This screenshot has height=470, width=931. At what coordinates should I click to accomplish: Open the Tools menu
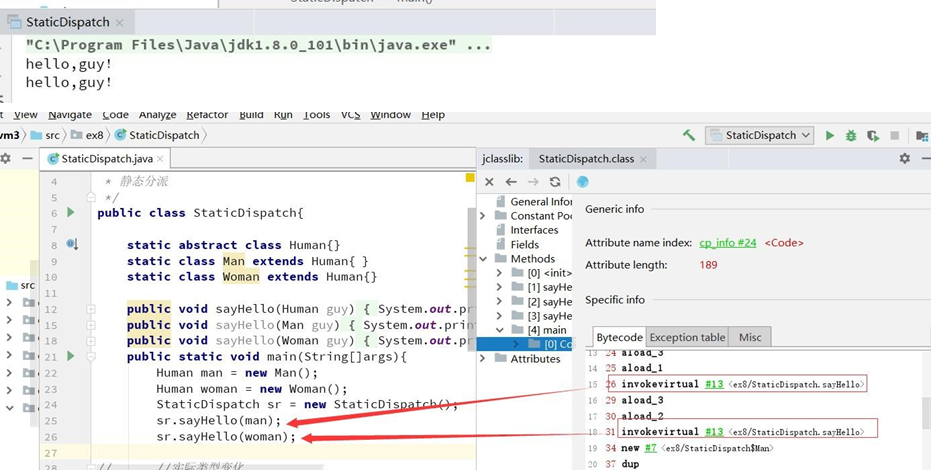(316, 115)
